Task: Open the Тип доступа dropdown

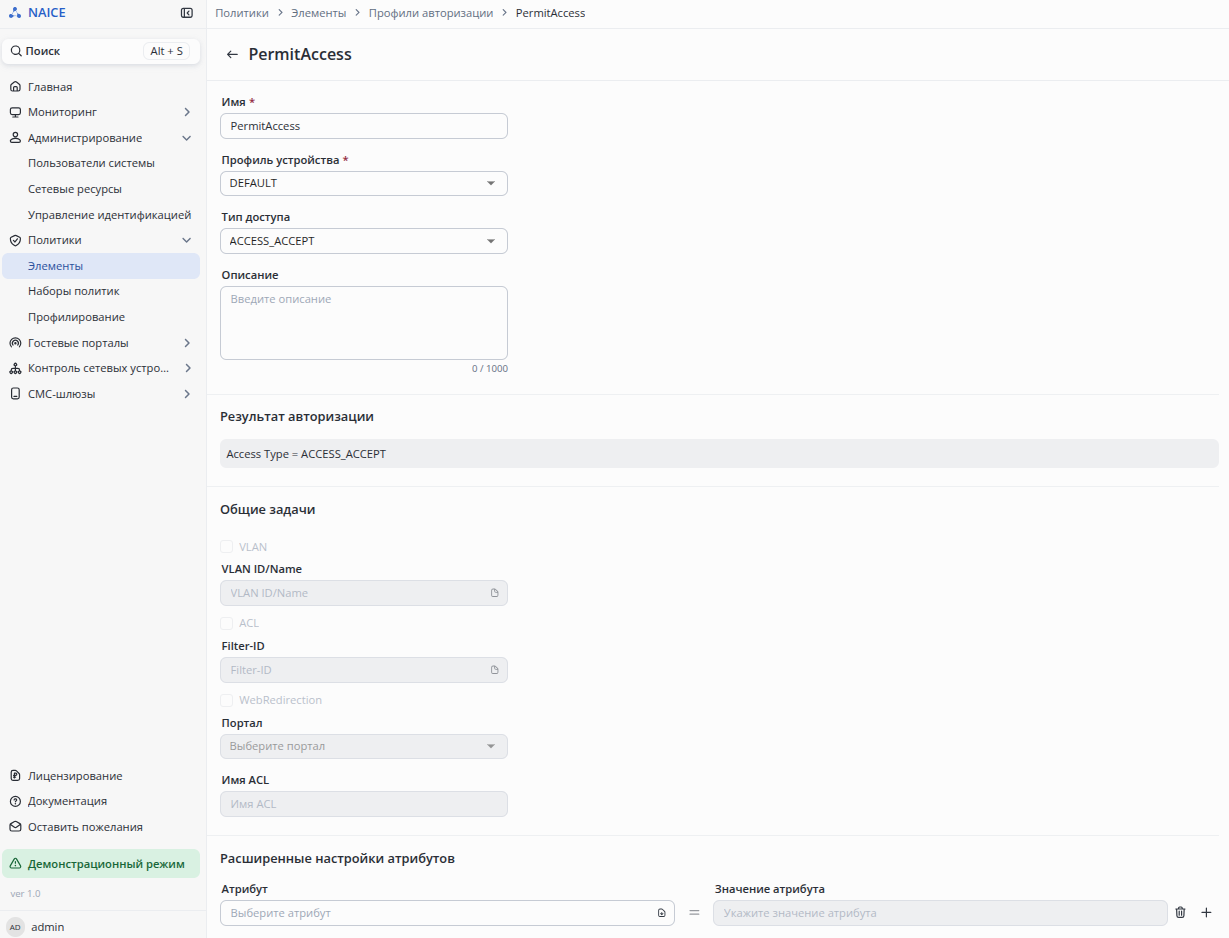Action: (x=364, y=241)
